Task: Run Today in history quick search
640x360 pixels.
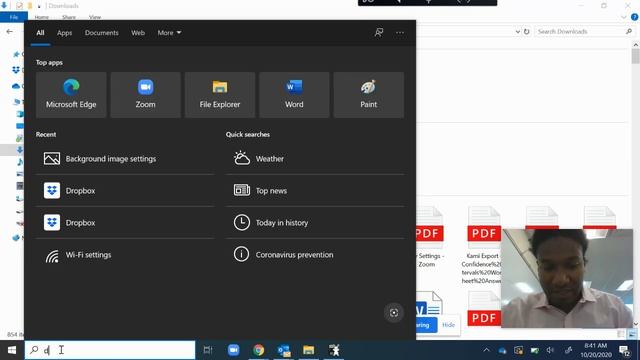Action: [315, 223]
